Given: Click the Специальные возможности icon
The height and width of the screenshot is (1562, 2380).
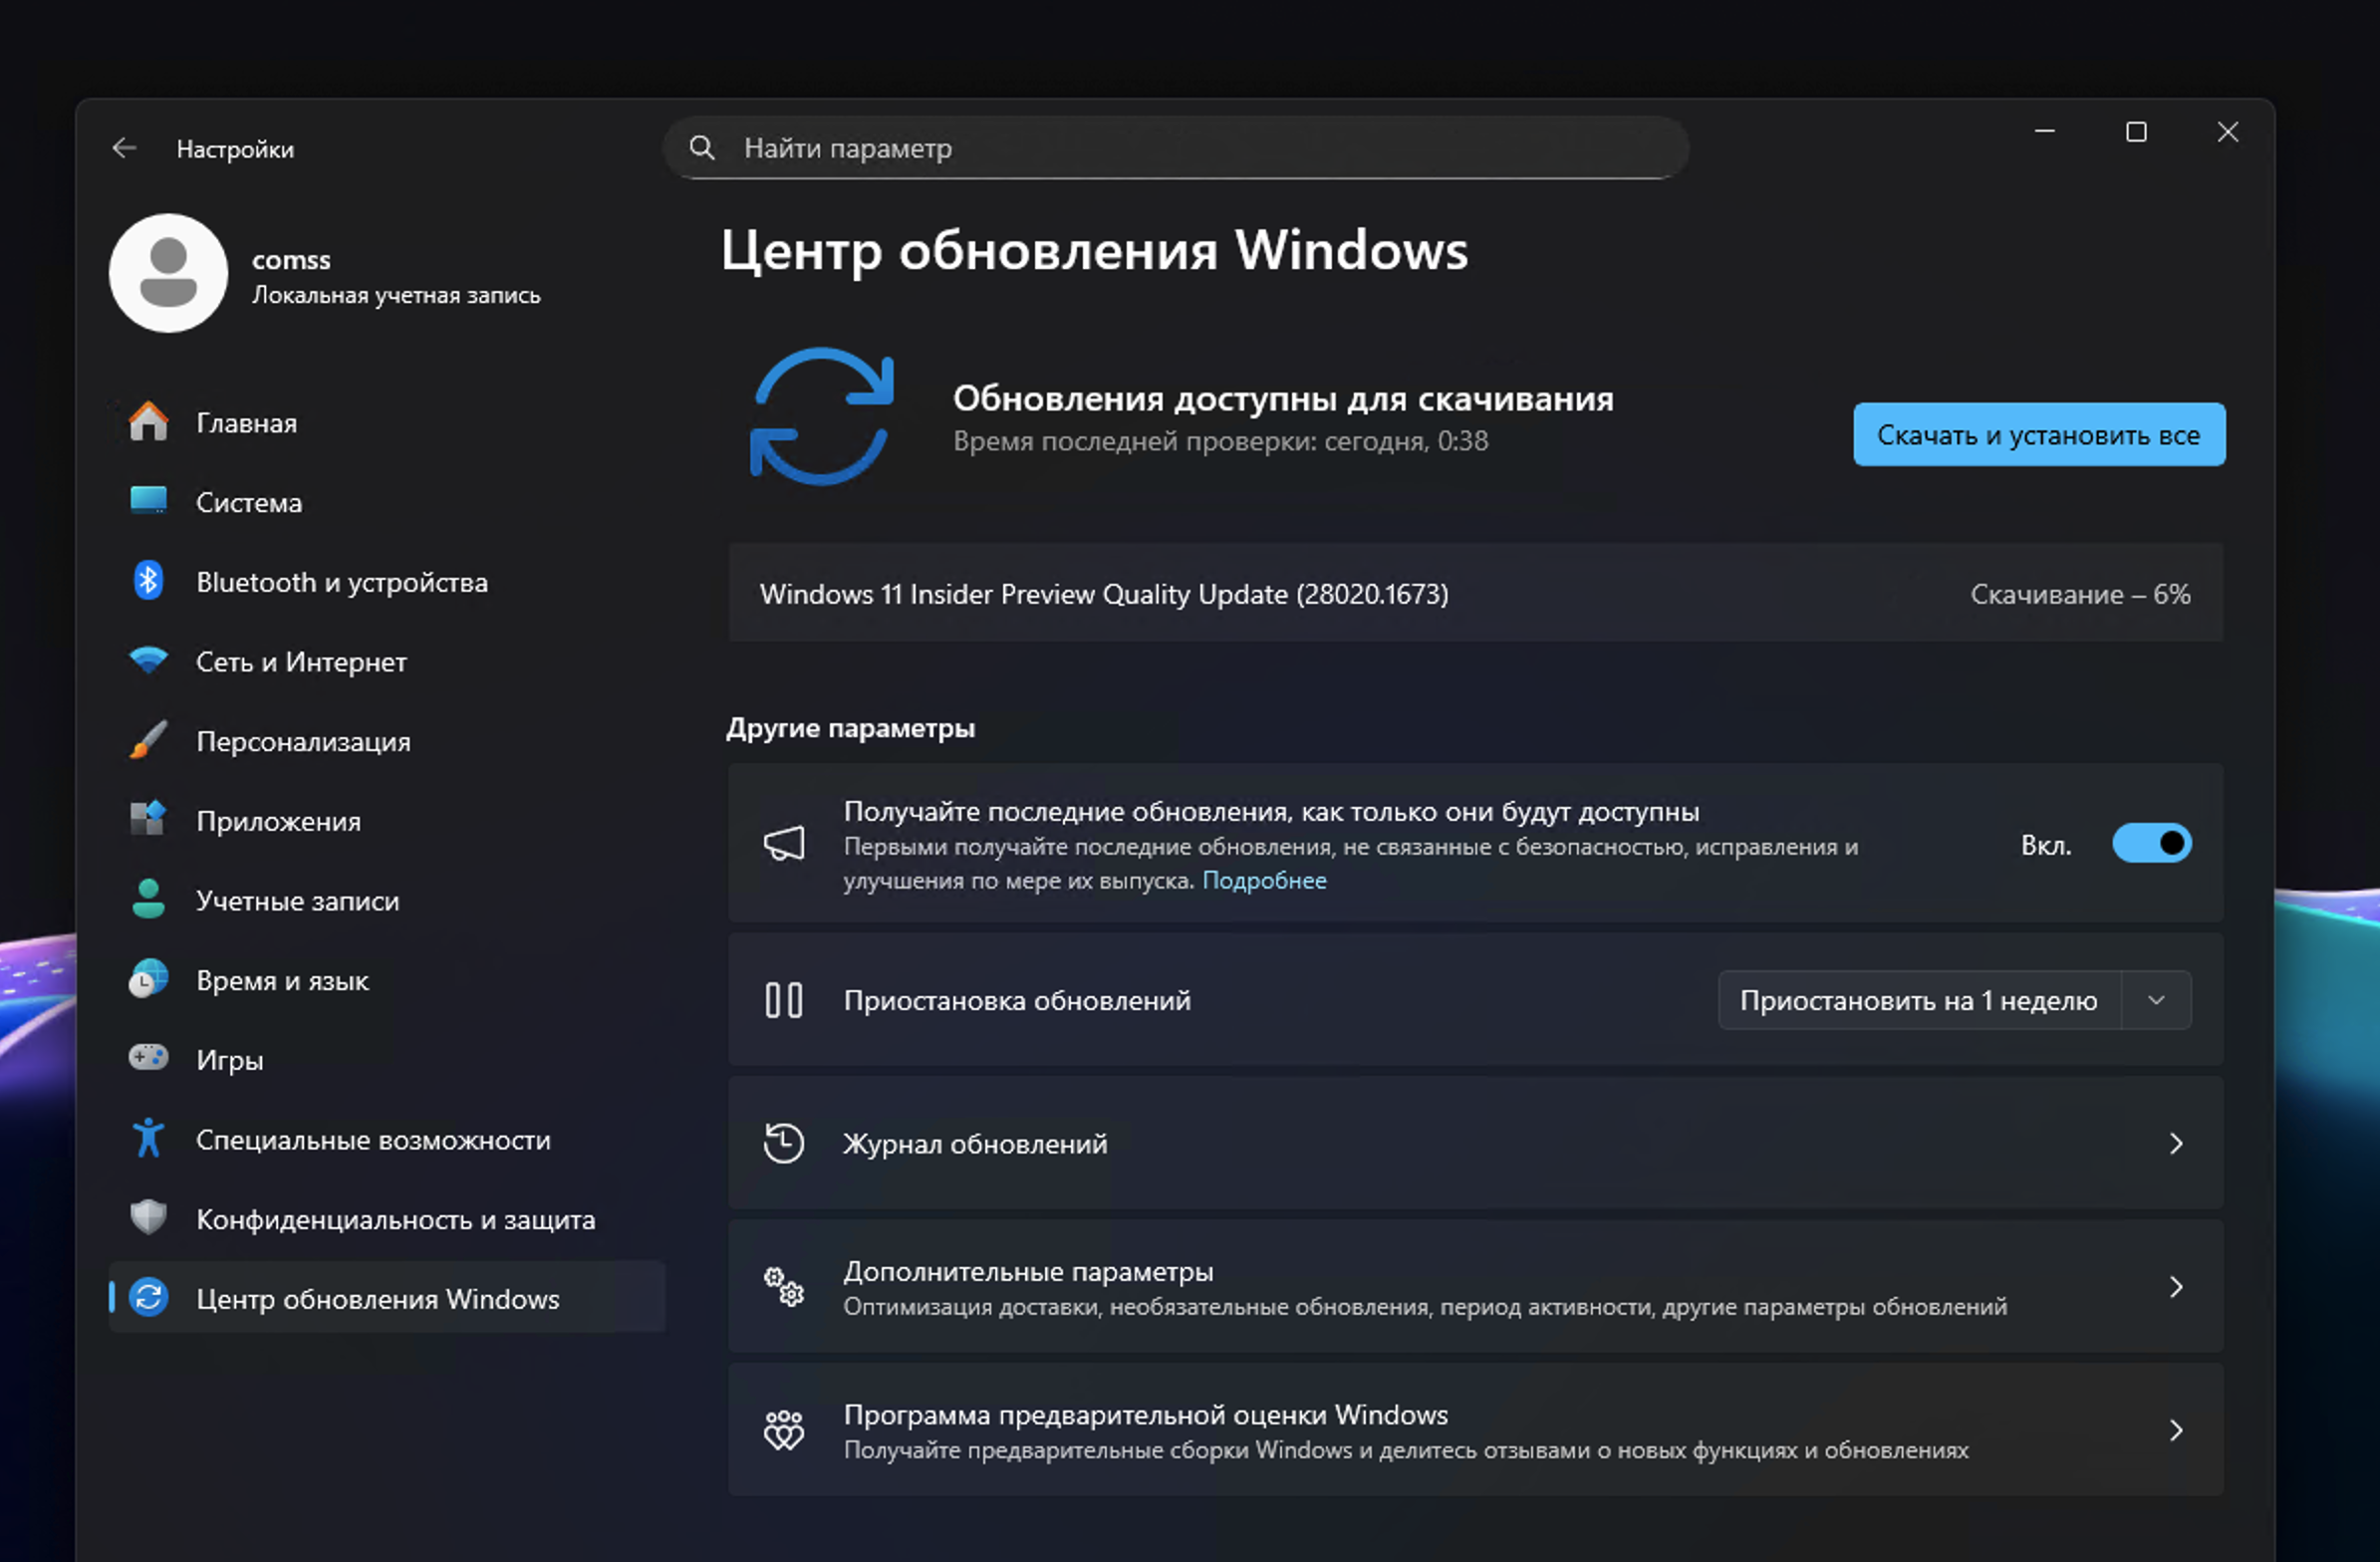Looking at the screenshot, I should (x=148, y=1138).
